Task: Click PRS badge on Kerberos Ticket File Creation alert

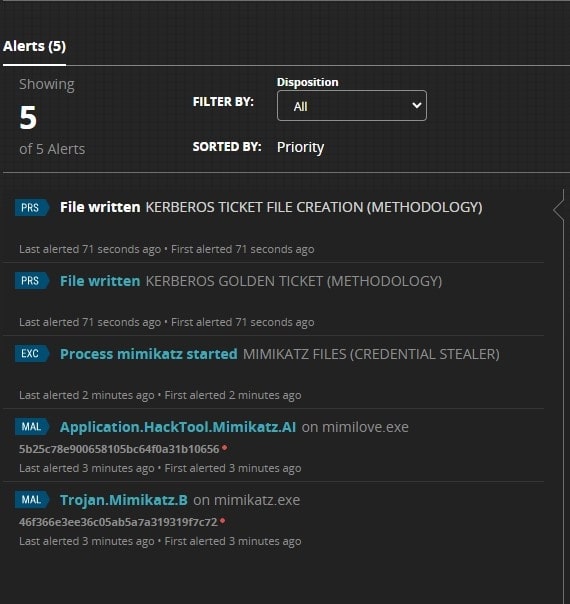Action: [32, 208]
